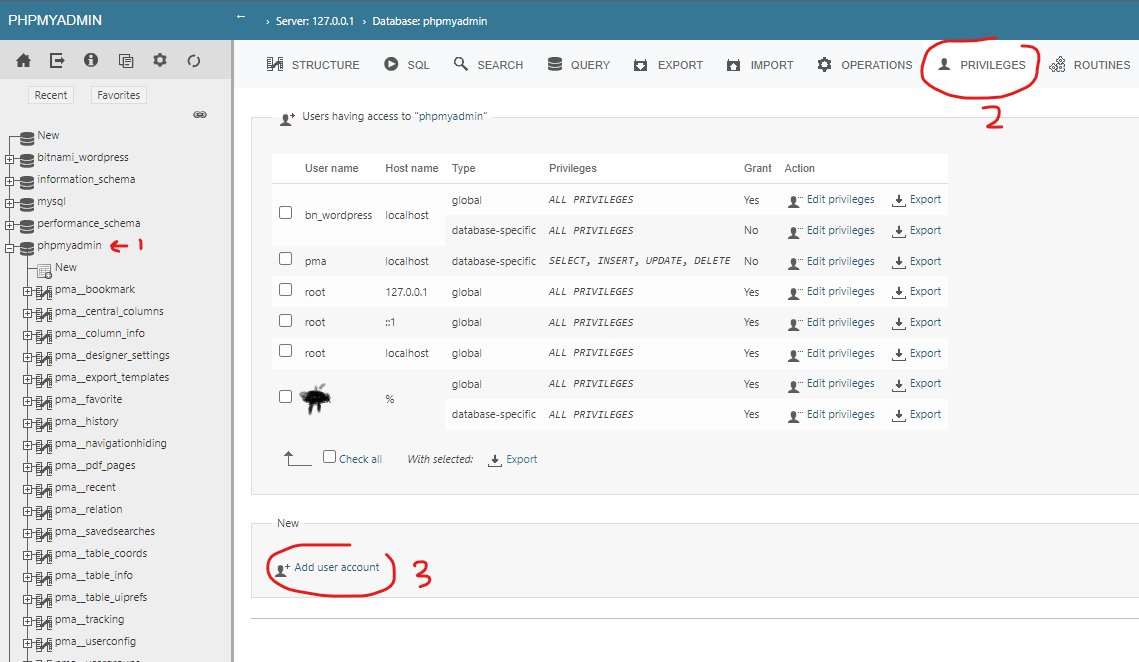The width and height of the screenshot is (1139, 662).
Task: Click the information_schema database icon
Action: [x=27, y=182]
